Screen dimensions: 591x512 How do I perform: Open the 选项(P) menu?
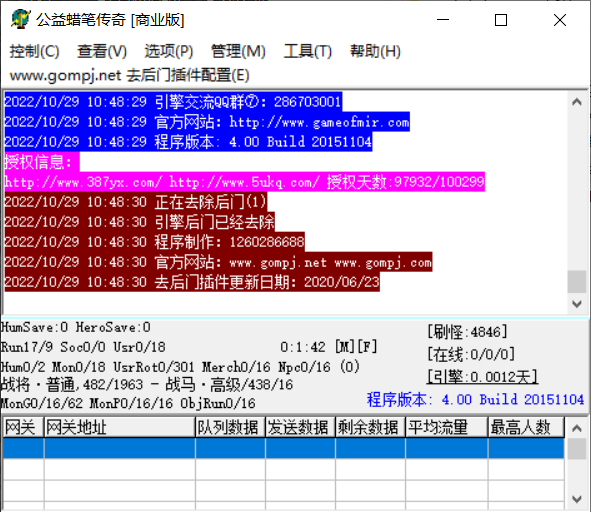(168, 51)
